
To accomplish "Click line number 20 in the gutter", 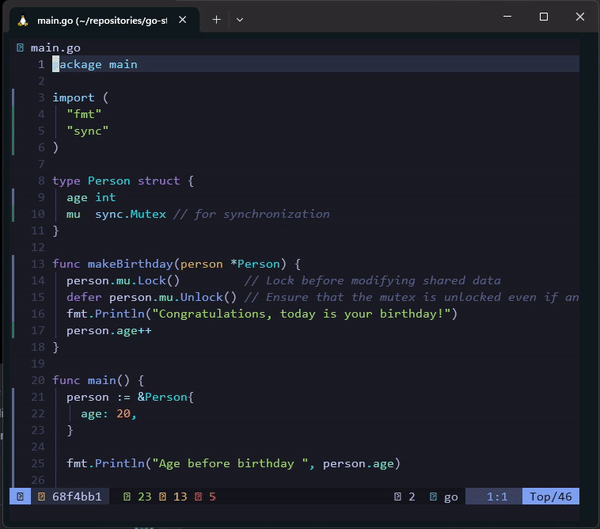I will click(39, 380).
